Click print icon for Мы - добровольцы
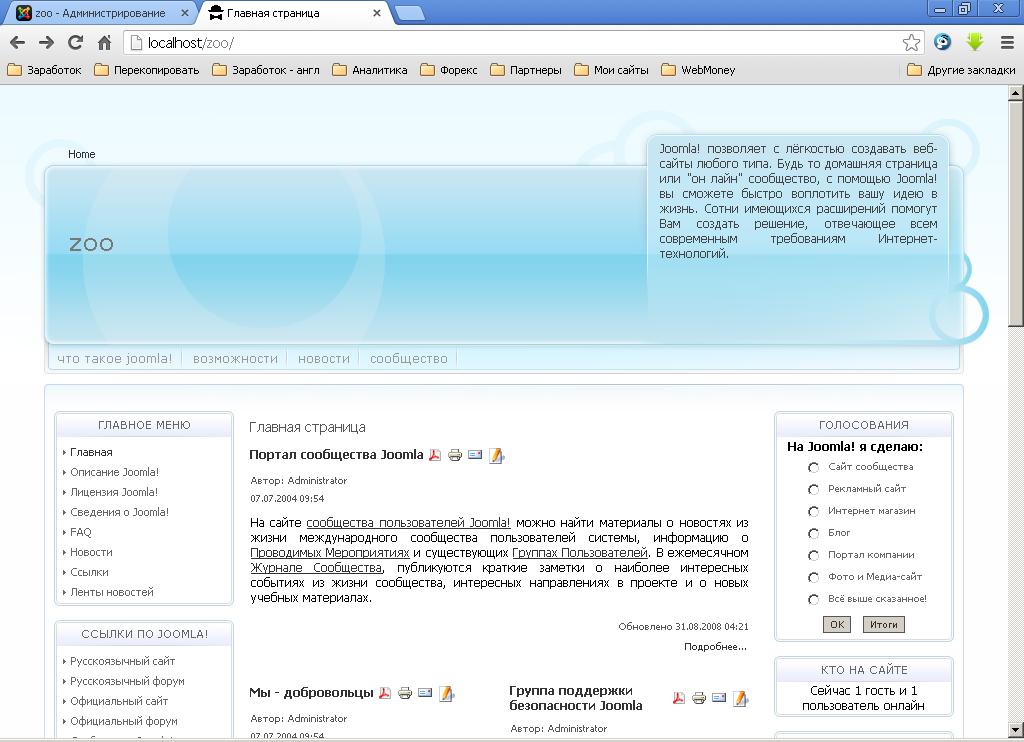 click(x=405, y=693)
